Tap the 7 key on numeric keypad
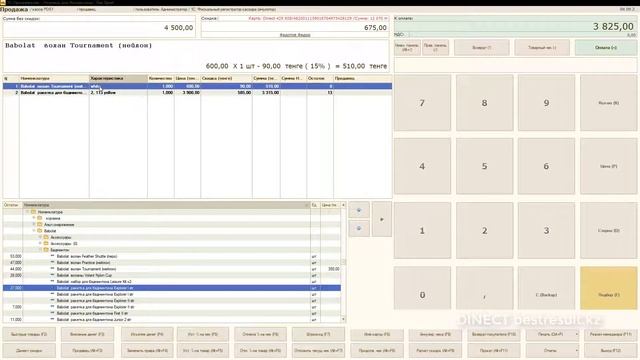Image resolution: width=640 pixels, height=360 pixels. pyautogui.click(x=422, y=102)
